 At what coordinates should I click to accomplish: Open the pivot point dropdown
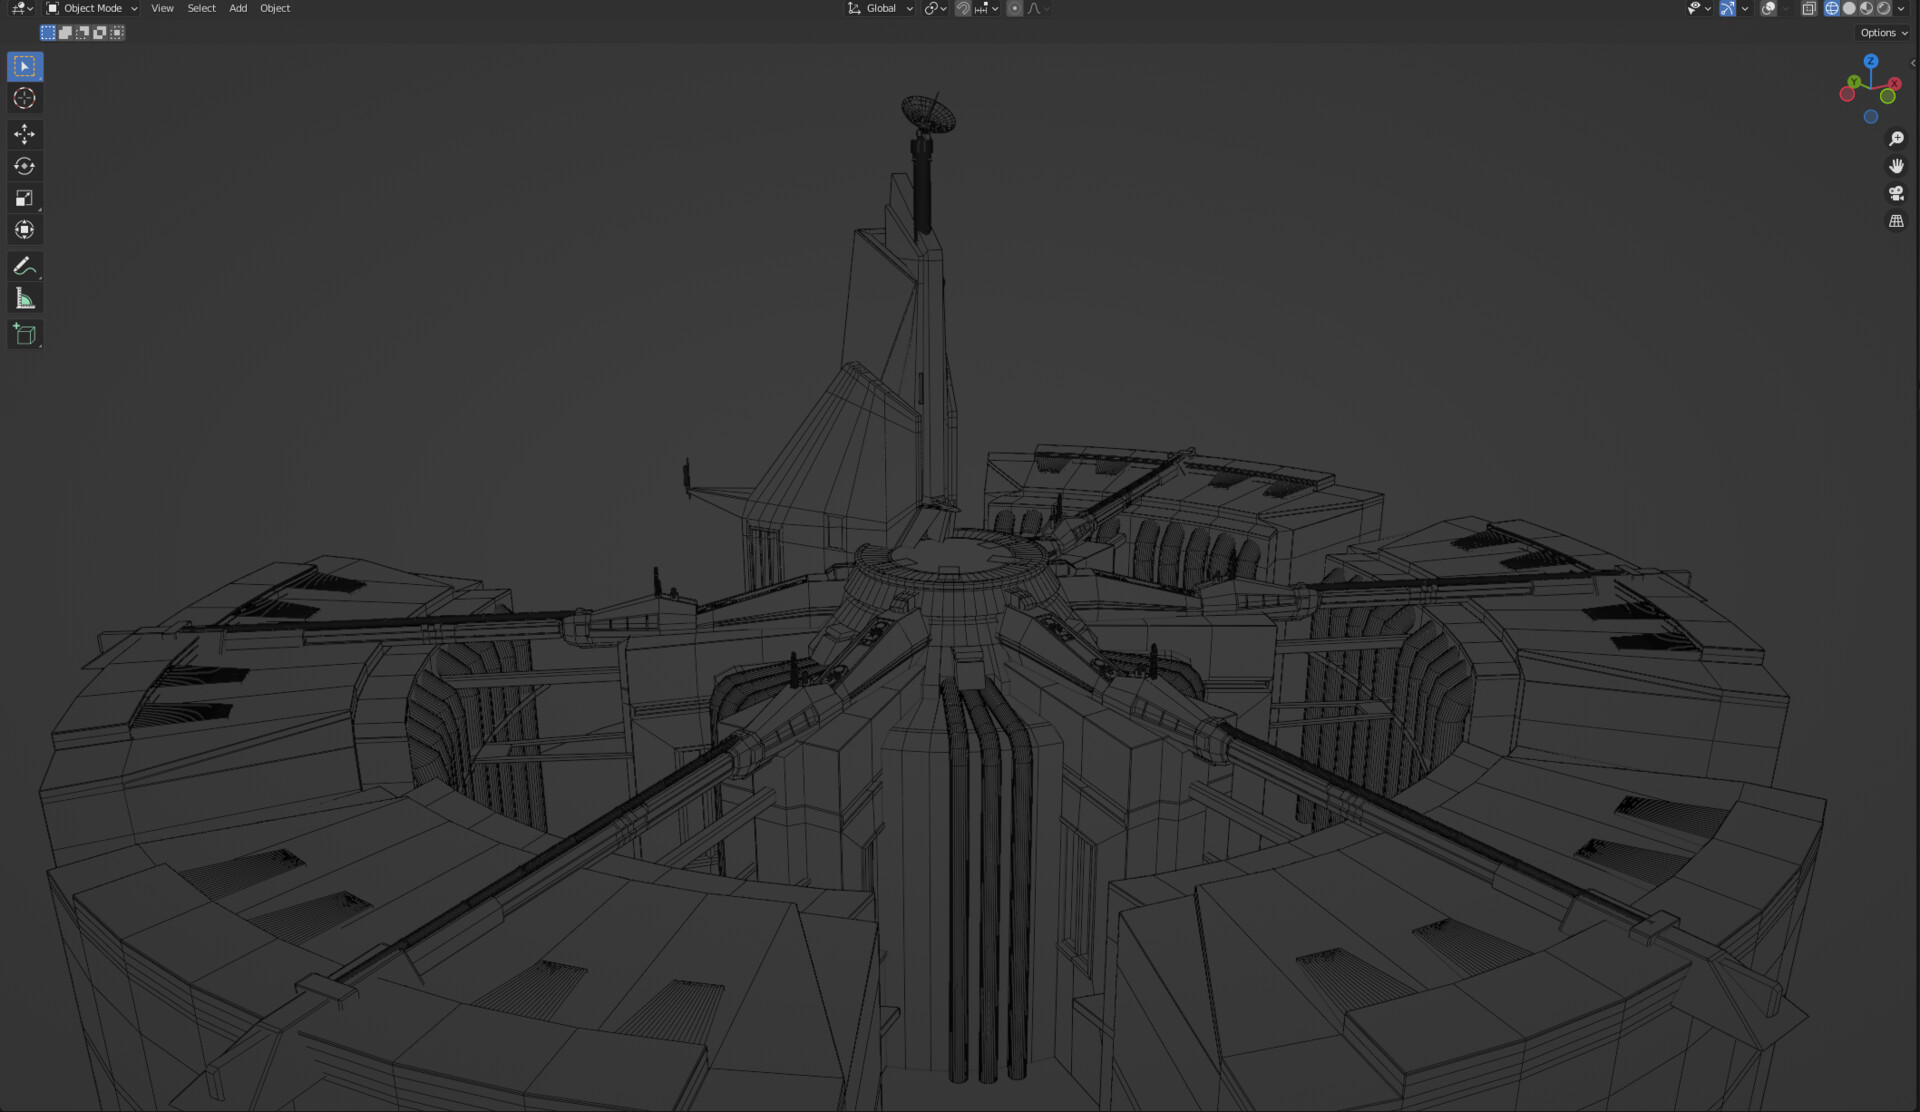(933, 8)
